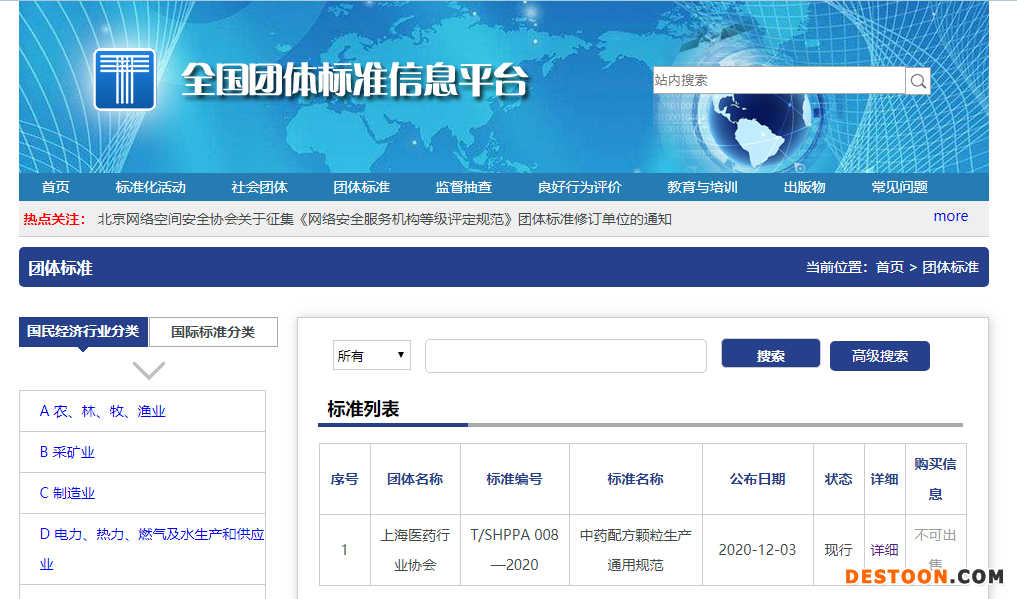Open the 北京网络空间安全协会 notice headline

pos(384,219)
